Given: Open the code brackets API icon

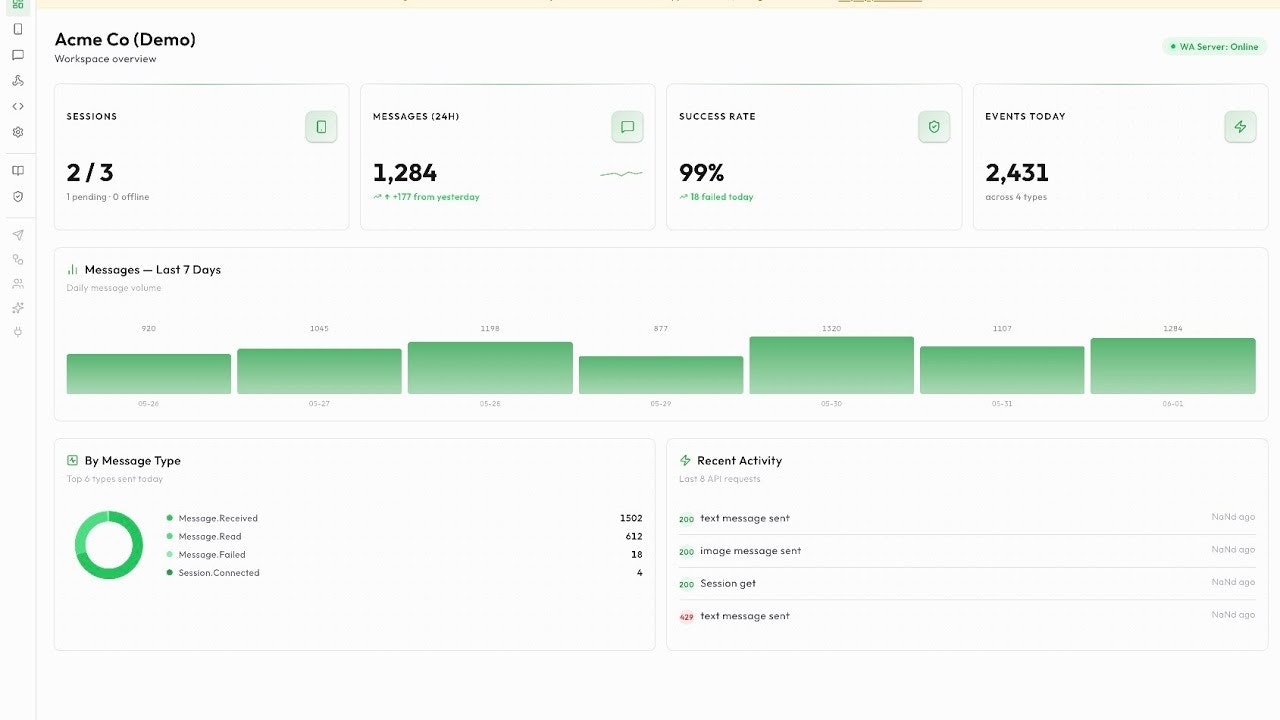Looking at the screenshot, I should pos(18,106).
